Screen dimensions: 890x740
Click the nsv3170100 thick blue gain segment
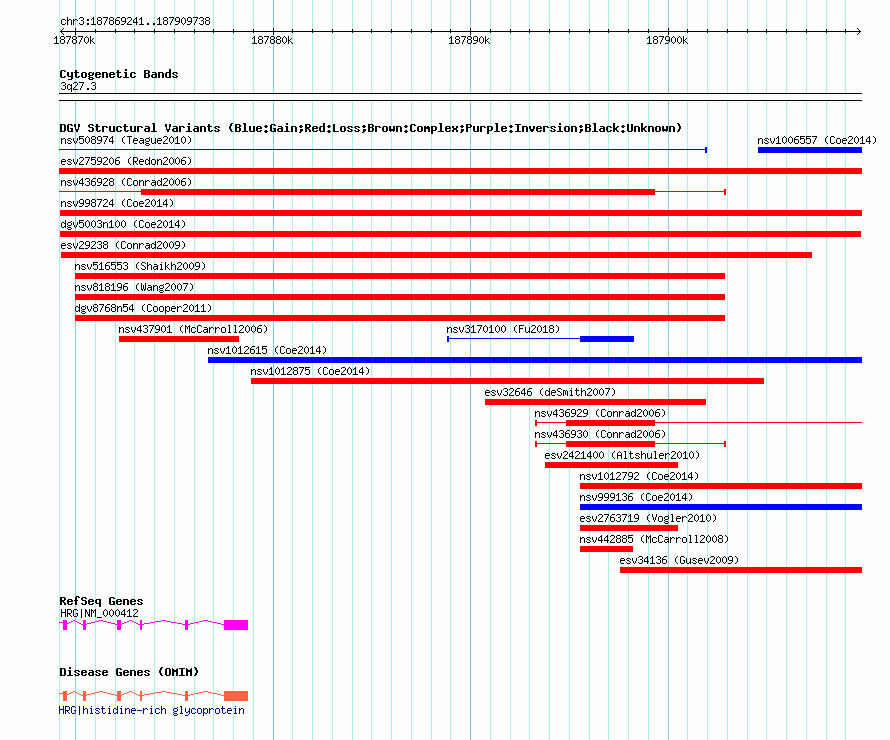tap(607, 339)
